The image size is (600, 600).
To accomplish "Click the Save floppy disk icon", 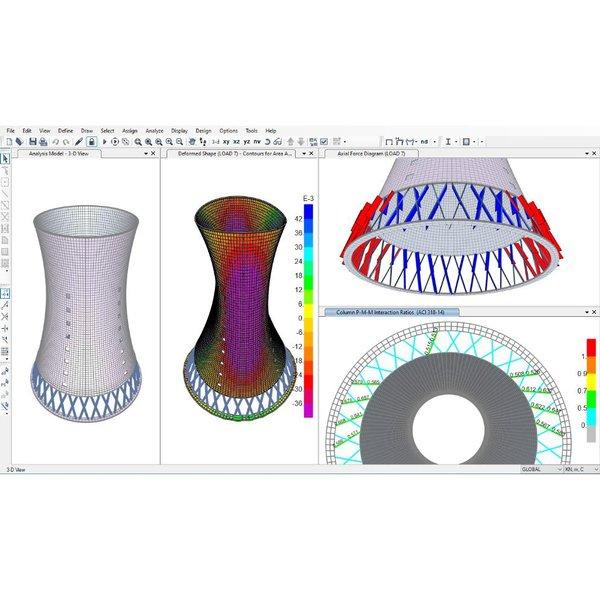I will coord(33,142).
